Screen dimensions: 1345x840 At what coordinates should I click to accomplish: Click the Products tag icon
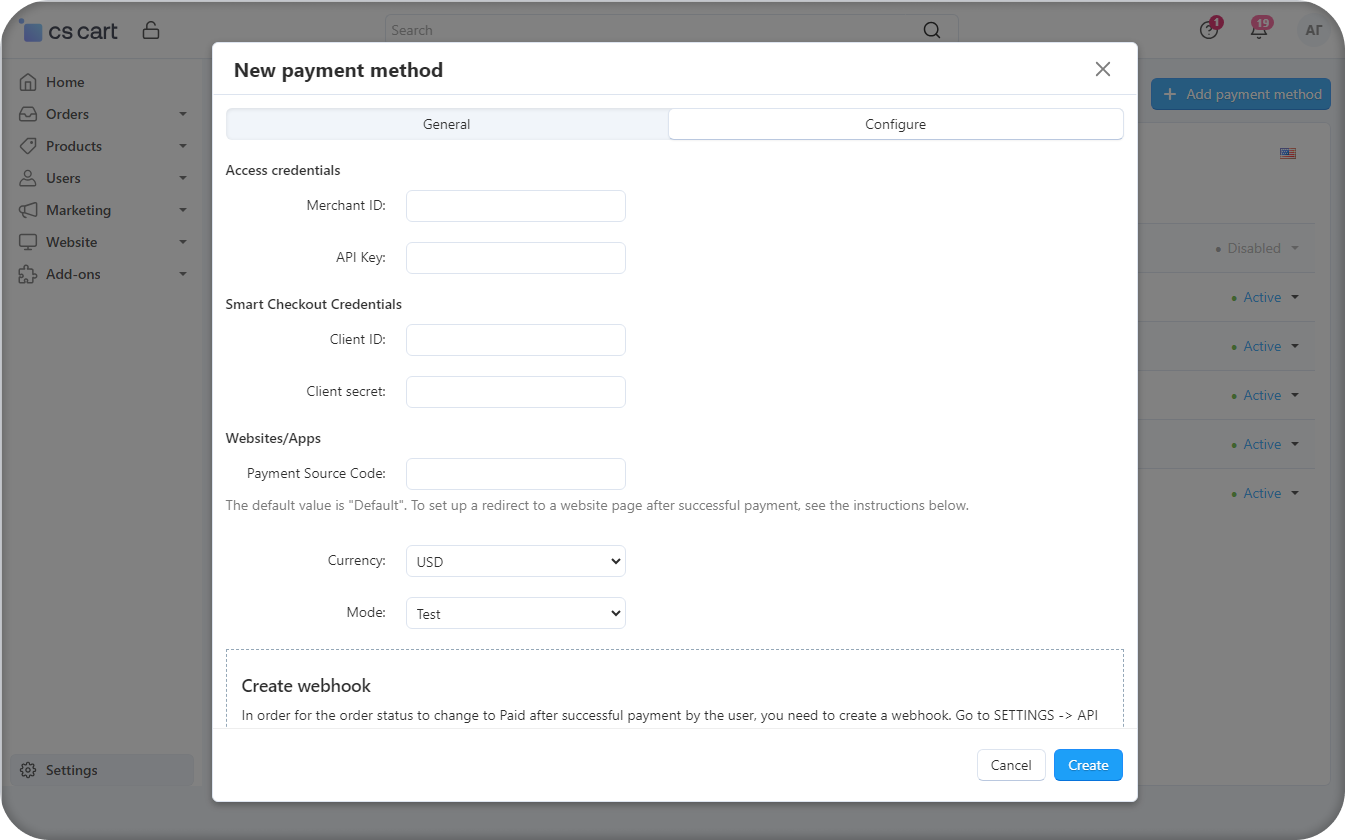28,146
